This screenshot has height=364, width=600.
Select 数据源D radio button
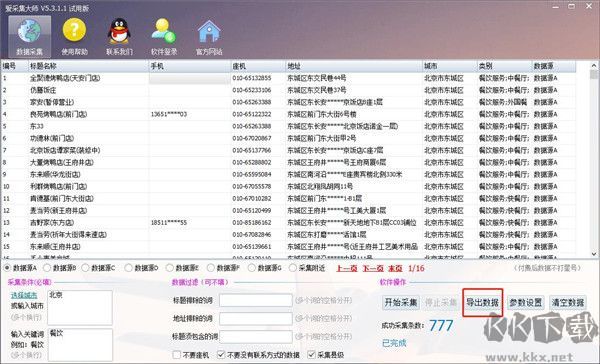tap(129, 268)
